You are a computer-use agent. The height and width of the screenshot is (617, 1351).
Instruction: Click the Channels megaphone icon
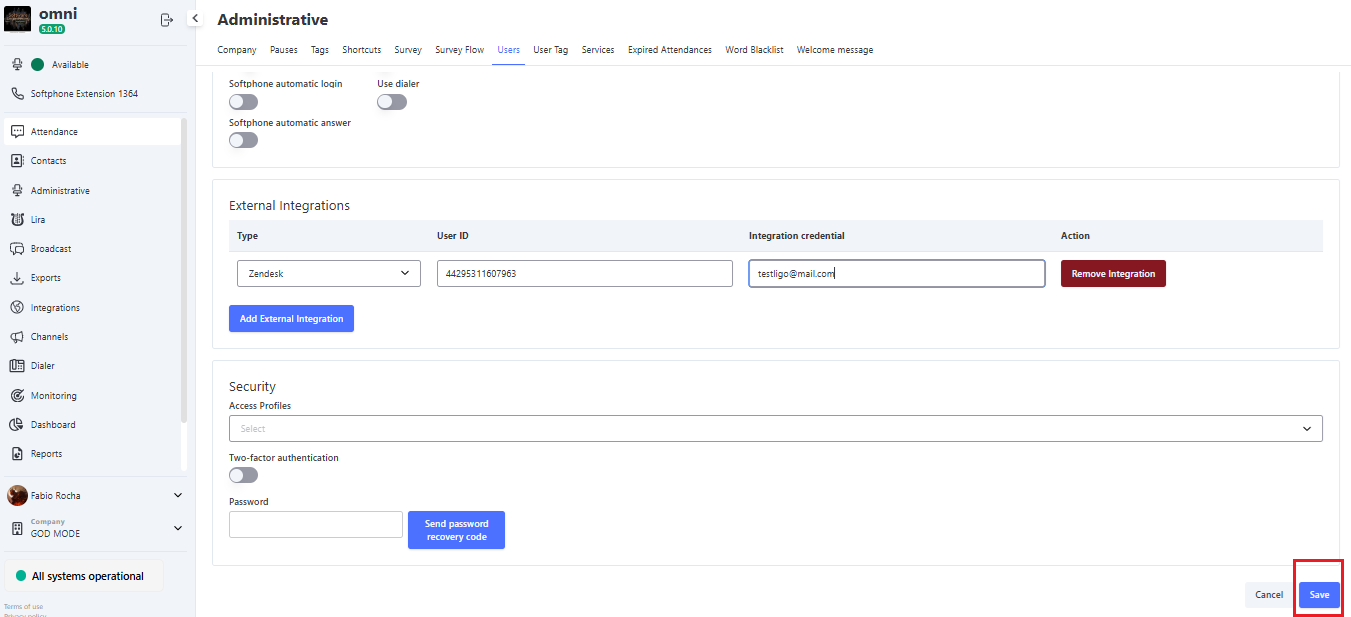click(17, 336)
